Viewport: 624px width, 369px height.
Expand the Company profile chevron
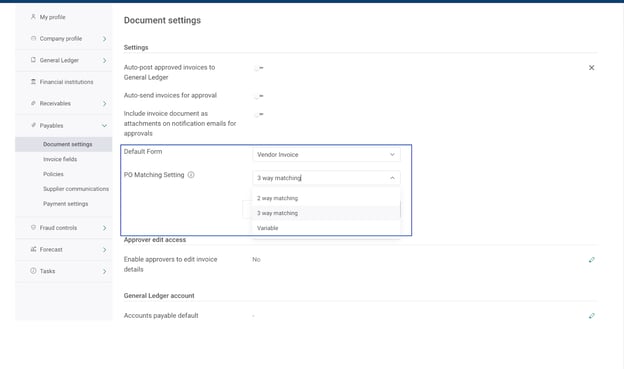pos(104,39)
